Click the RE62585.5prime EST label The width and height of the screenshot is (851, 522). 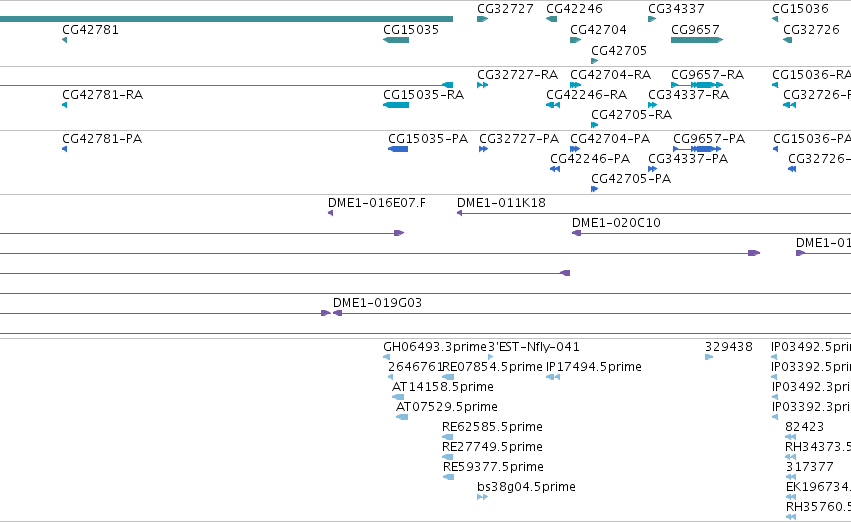pyautogui.click(x=492, y=428)
